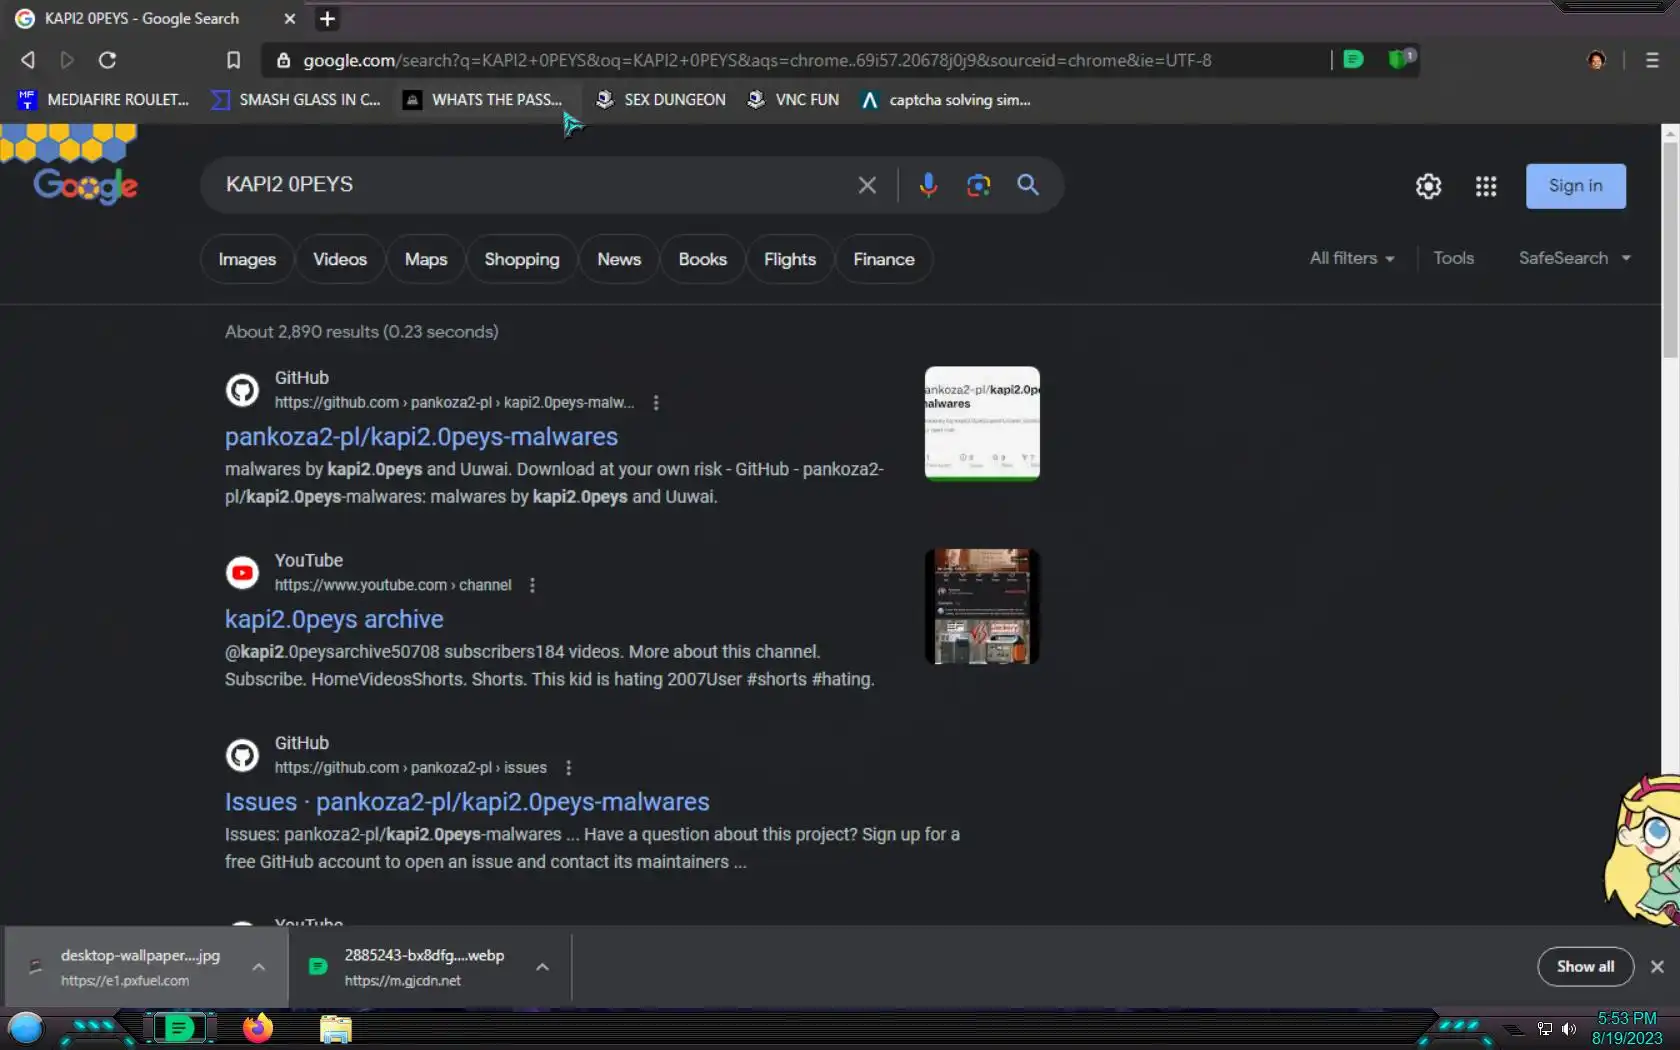Expand options for the 2885243 webp download
Screen dimensions: 1680x1050
[x=542, y=967]
